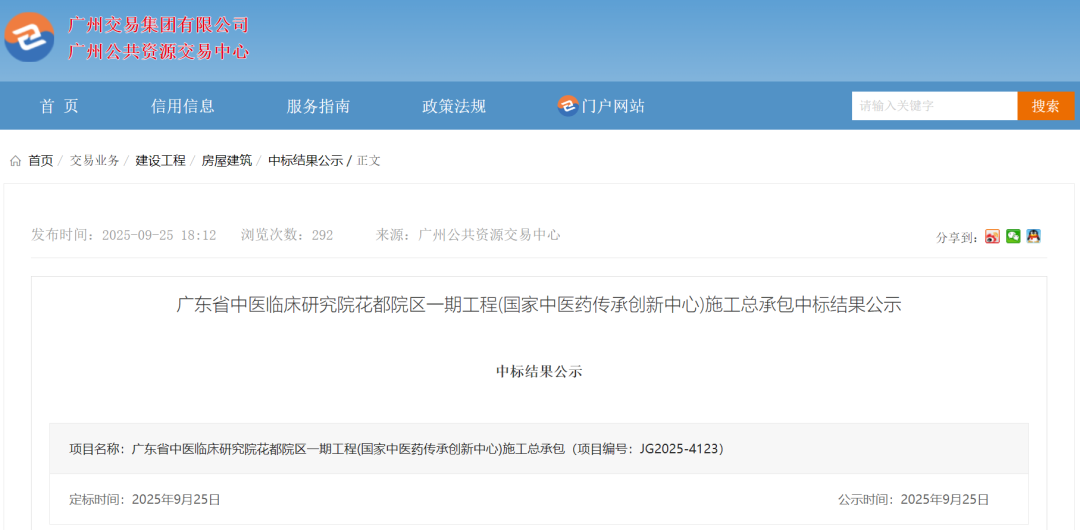Click the 广州公共资源交易中心 header title
This screenshot has width=1080, height=530.
pyautogui.click(x=158, y=52)
